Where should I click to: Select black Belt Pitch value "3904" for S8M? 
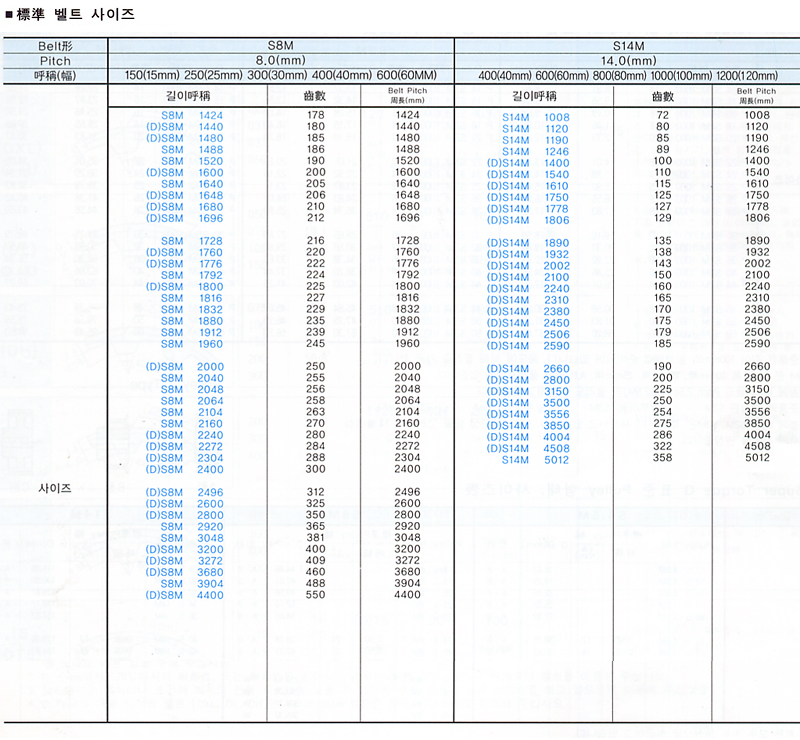[408, 583]
